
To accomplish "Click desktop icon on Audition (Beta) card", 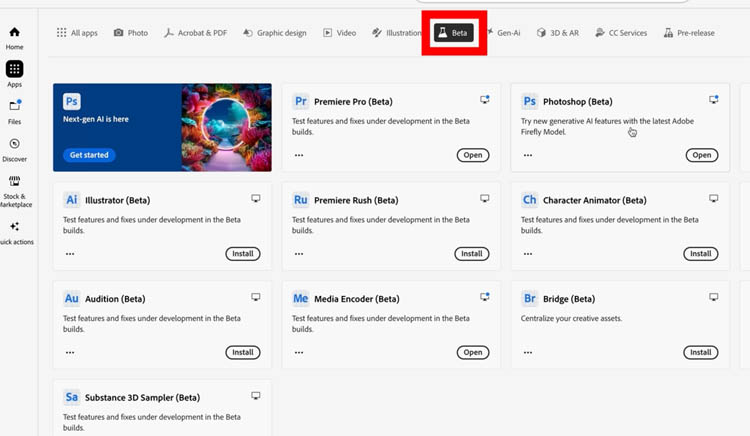I will [x=256, y=297].
